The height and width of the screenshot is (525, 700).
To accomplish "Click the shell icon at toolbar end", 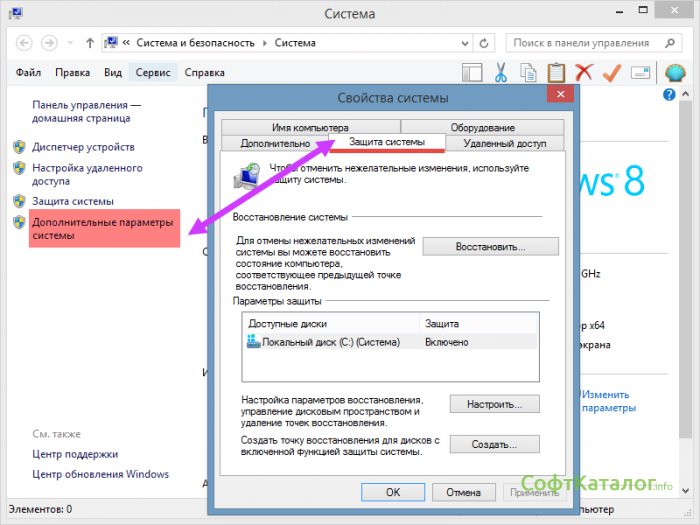I will 675,73.
